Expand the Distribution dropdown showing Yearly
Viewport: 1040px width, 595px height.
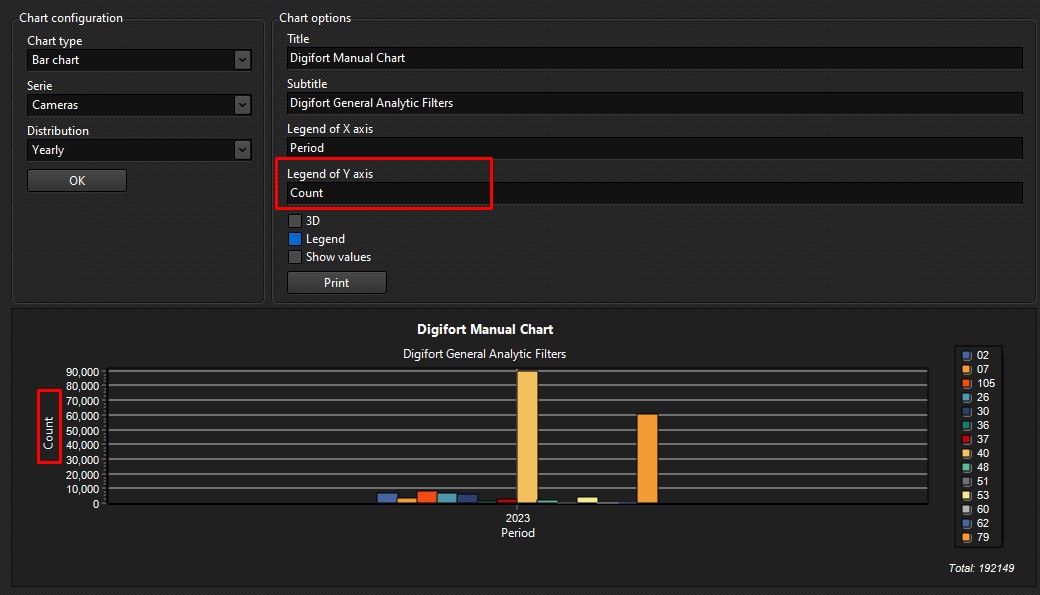(x=139, y=150)
